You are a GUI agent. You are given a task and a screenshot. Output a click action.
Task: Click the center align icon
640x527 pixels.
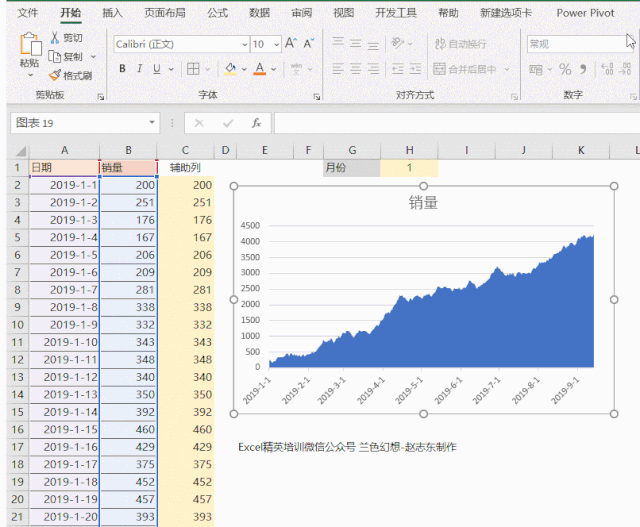pyautogui.click(x=356, y=69)
